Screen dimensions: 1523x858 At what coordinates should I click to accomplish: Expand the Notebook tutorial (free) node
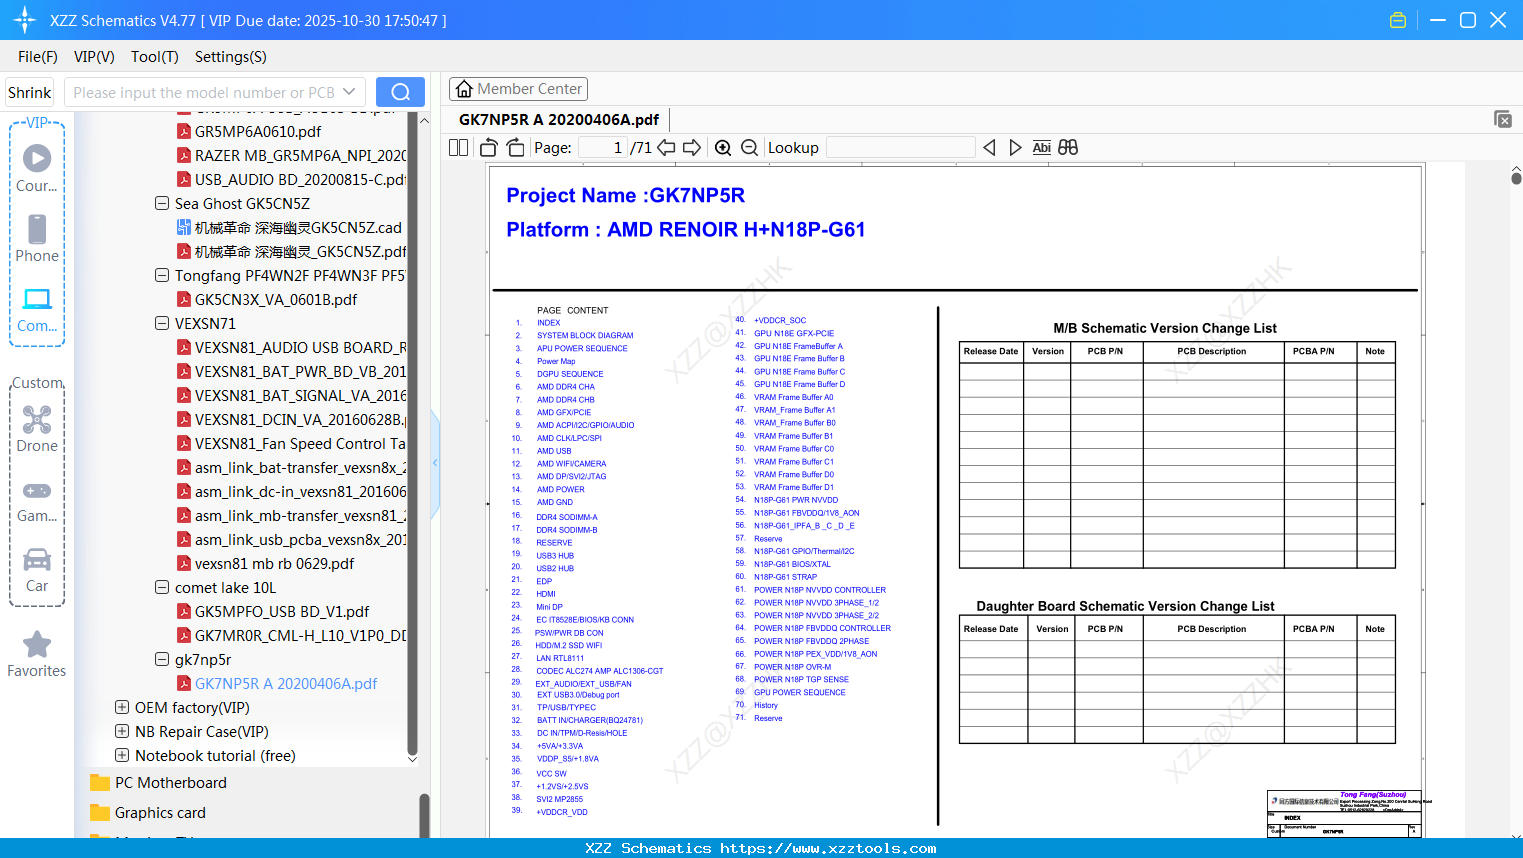click(x=122, y=755)
